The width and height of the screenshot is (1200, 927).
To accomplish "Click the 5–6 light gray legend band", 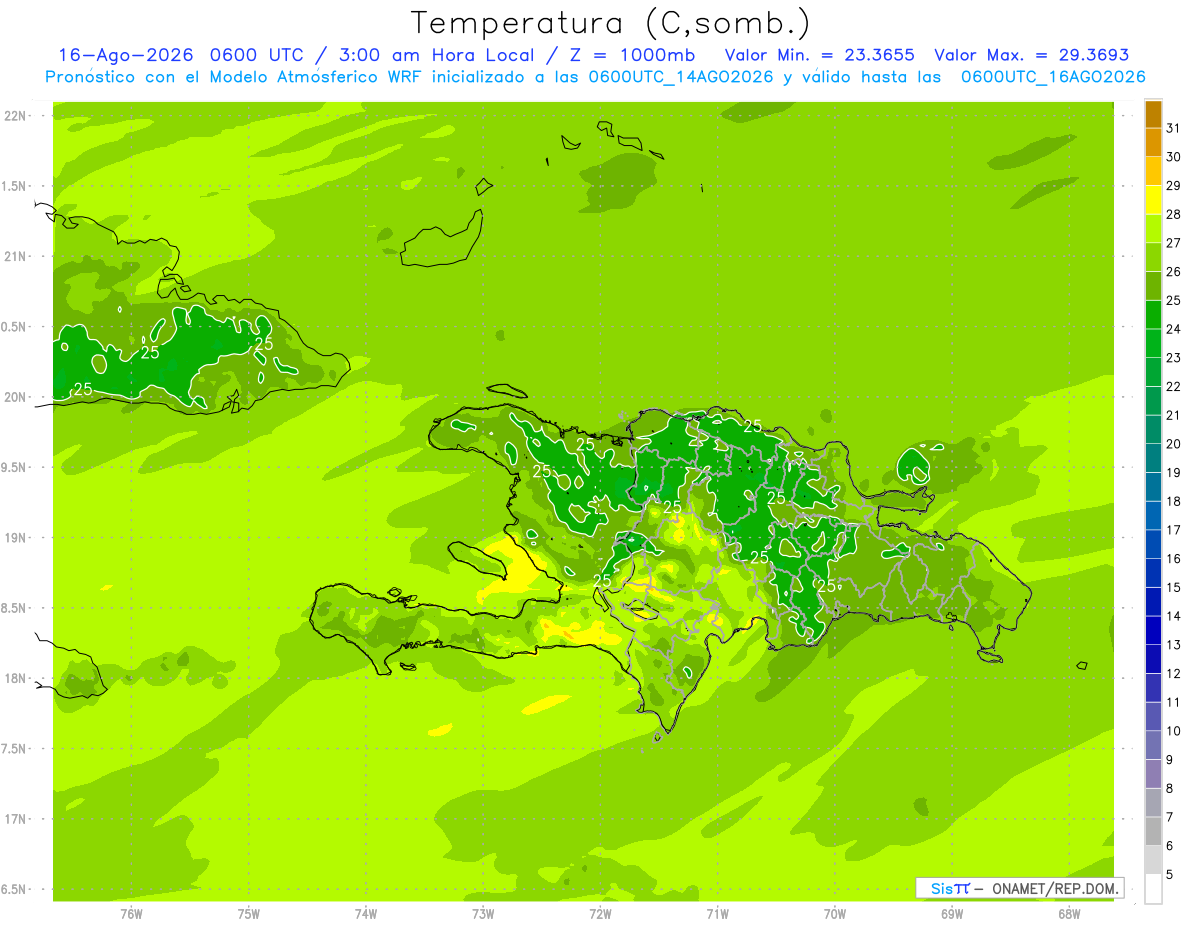I will 1153,860.
